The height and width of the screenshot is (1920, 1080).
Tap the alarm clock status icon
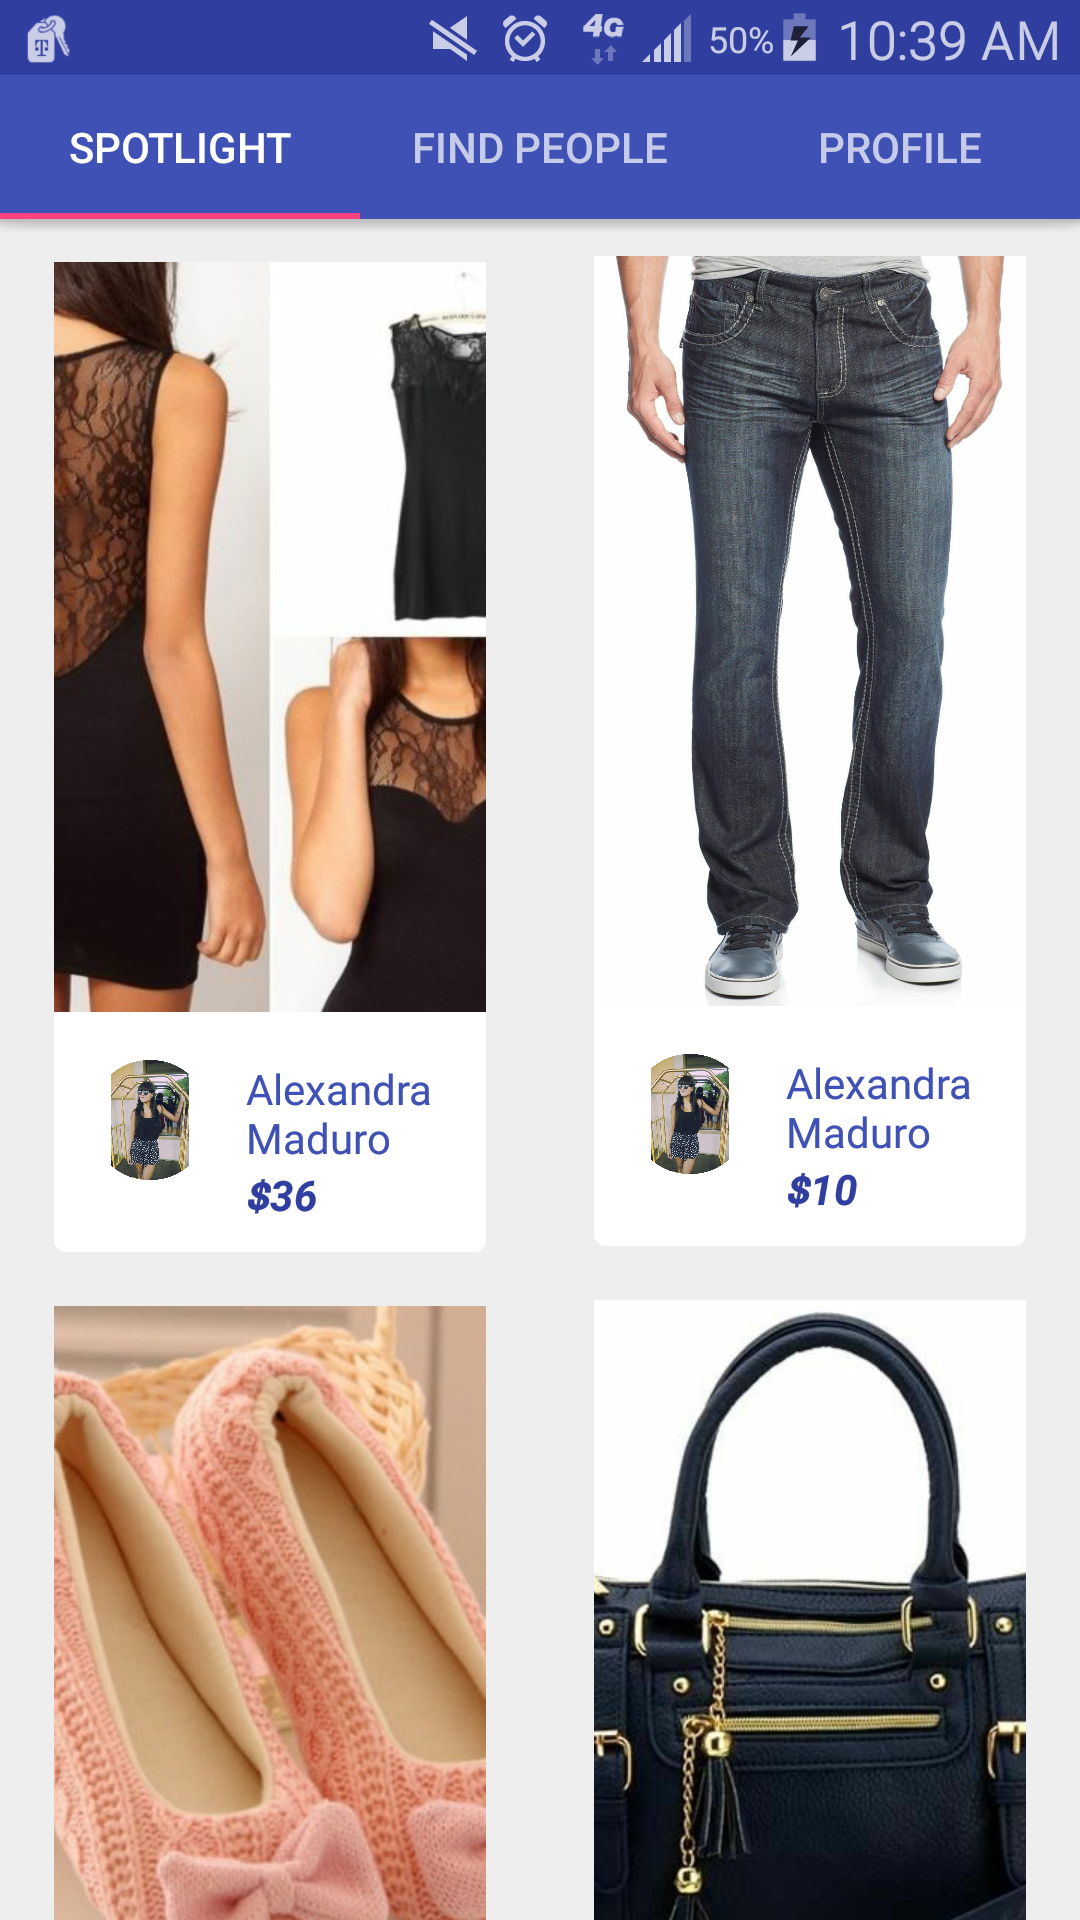tap(525, 40)
